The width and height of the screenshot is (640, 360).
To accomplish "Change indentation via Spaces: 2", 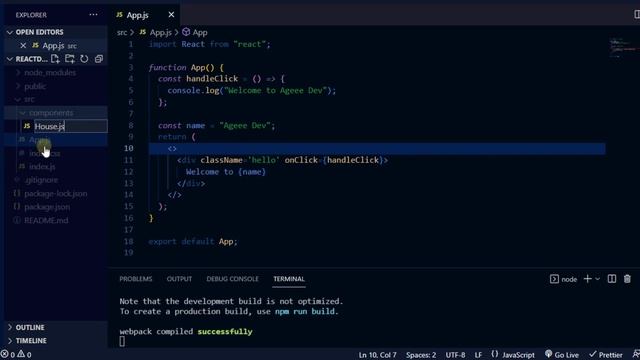I will (x=421, y=355).
